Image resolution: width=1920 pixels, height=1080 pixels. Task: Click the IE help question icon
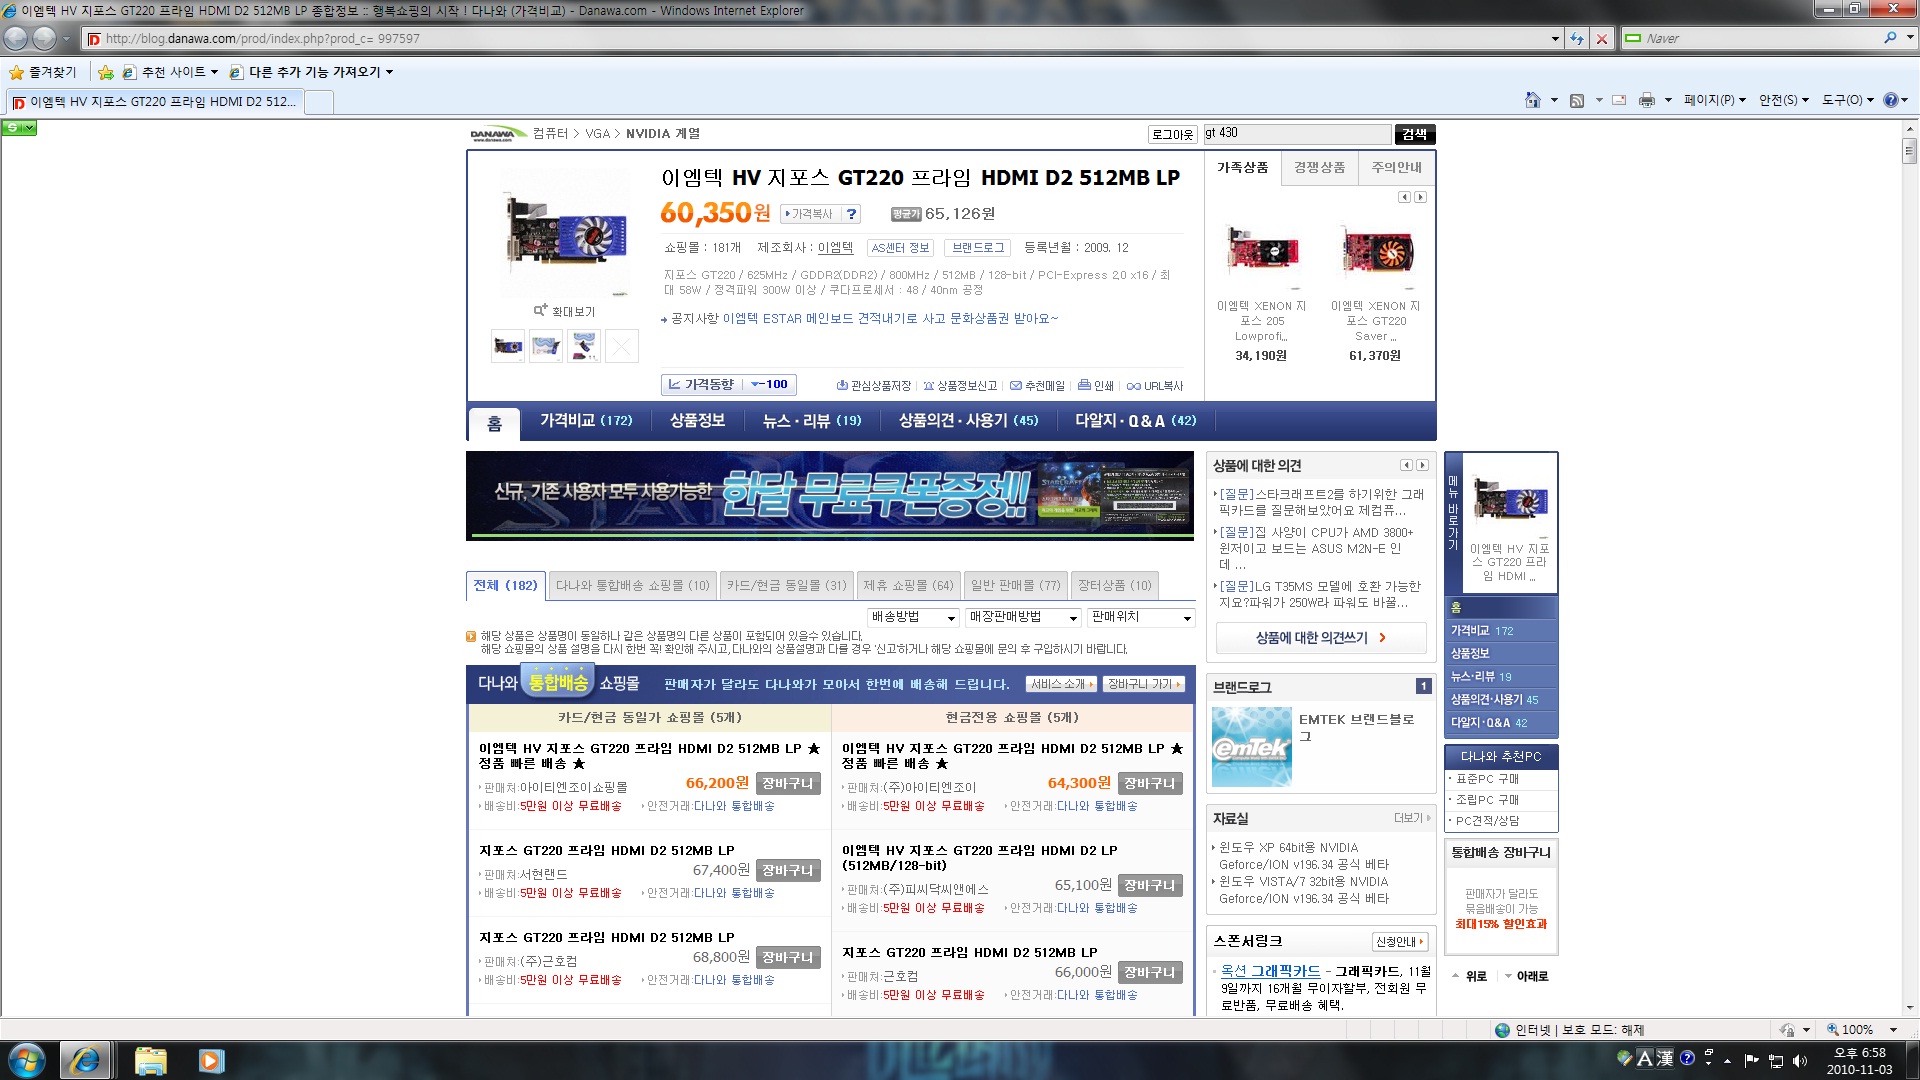pos(1891,100)
